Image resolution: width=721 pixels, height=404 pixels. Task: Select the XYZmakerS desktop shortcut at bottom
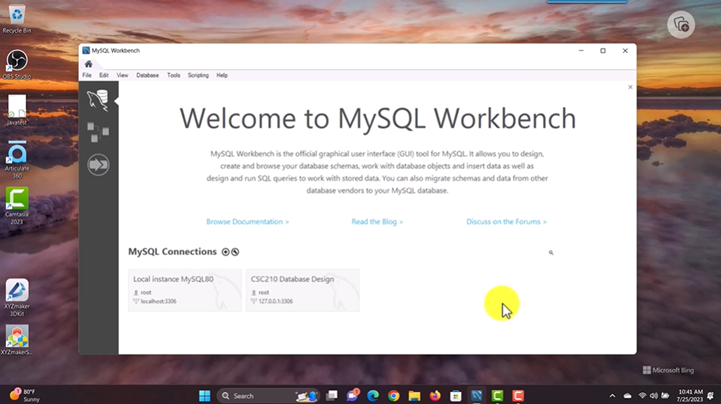pos(17,340)
